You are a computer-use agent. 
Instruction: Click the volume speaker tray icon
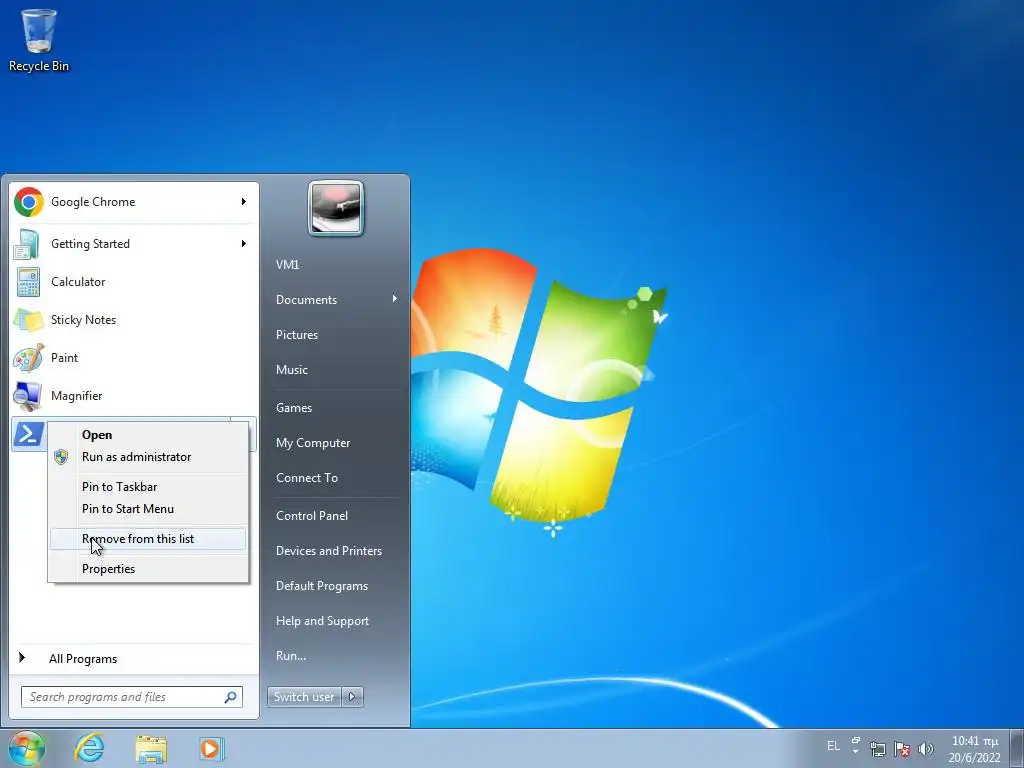(925, 749)
